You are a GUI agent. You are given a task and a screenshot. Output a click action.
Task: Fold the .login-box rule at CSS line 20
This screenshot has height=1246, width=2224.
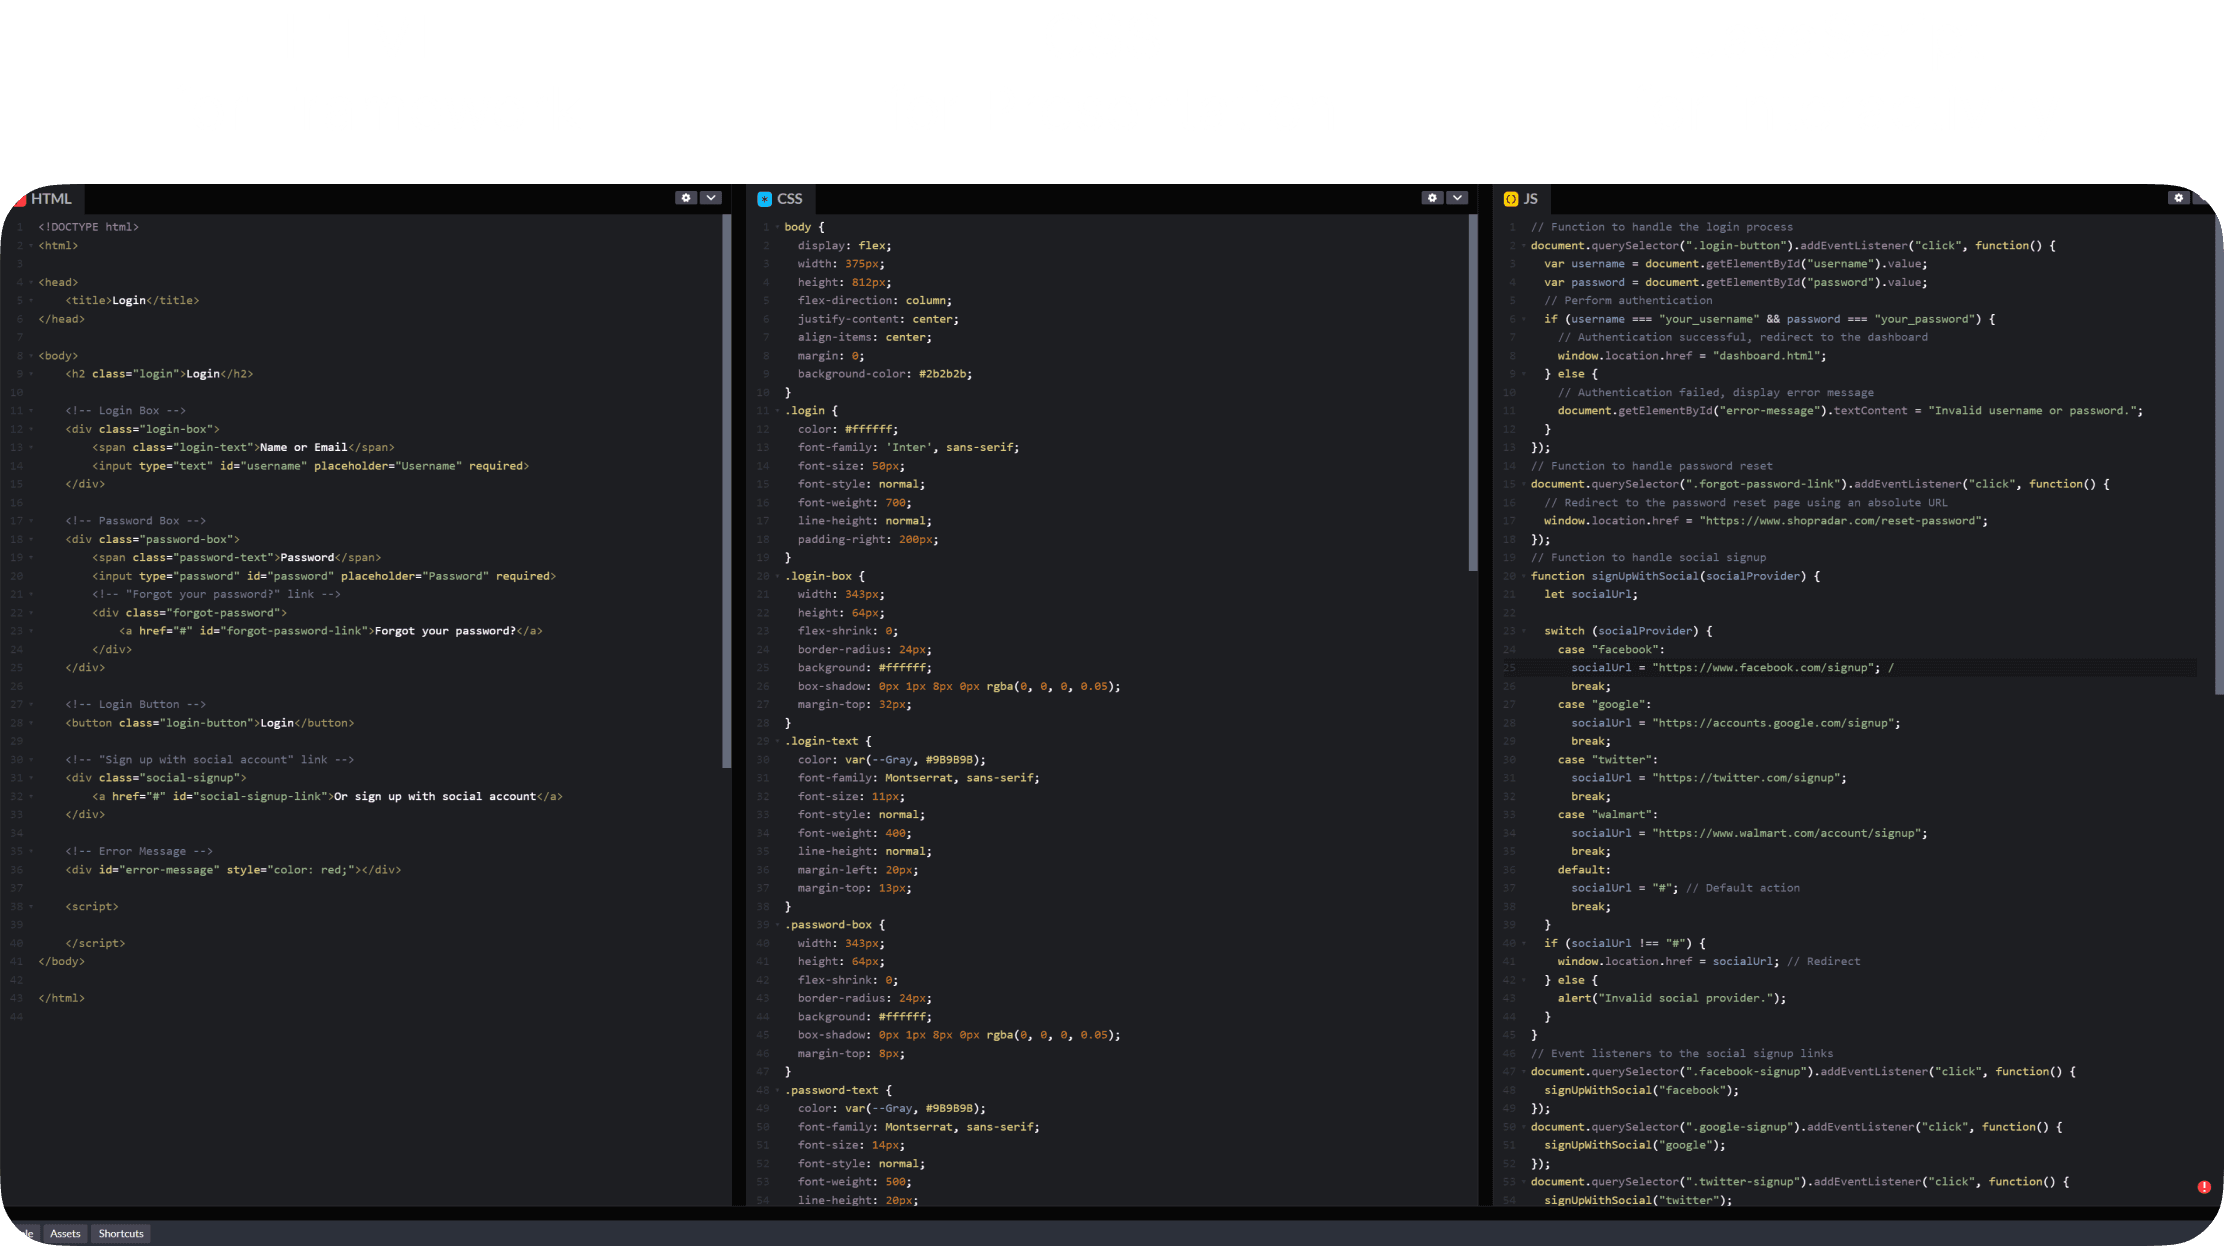[x=777, y=576]
